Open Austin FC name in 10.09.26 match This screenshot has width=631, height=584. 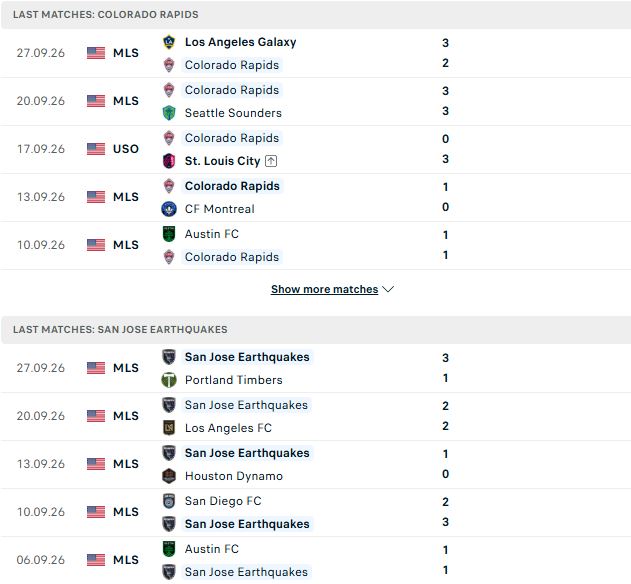(212, 234)
